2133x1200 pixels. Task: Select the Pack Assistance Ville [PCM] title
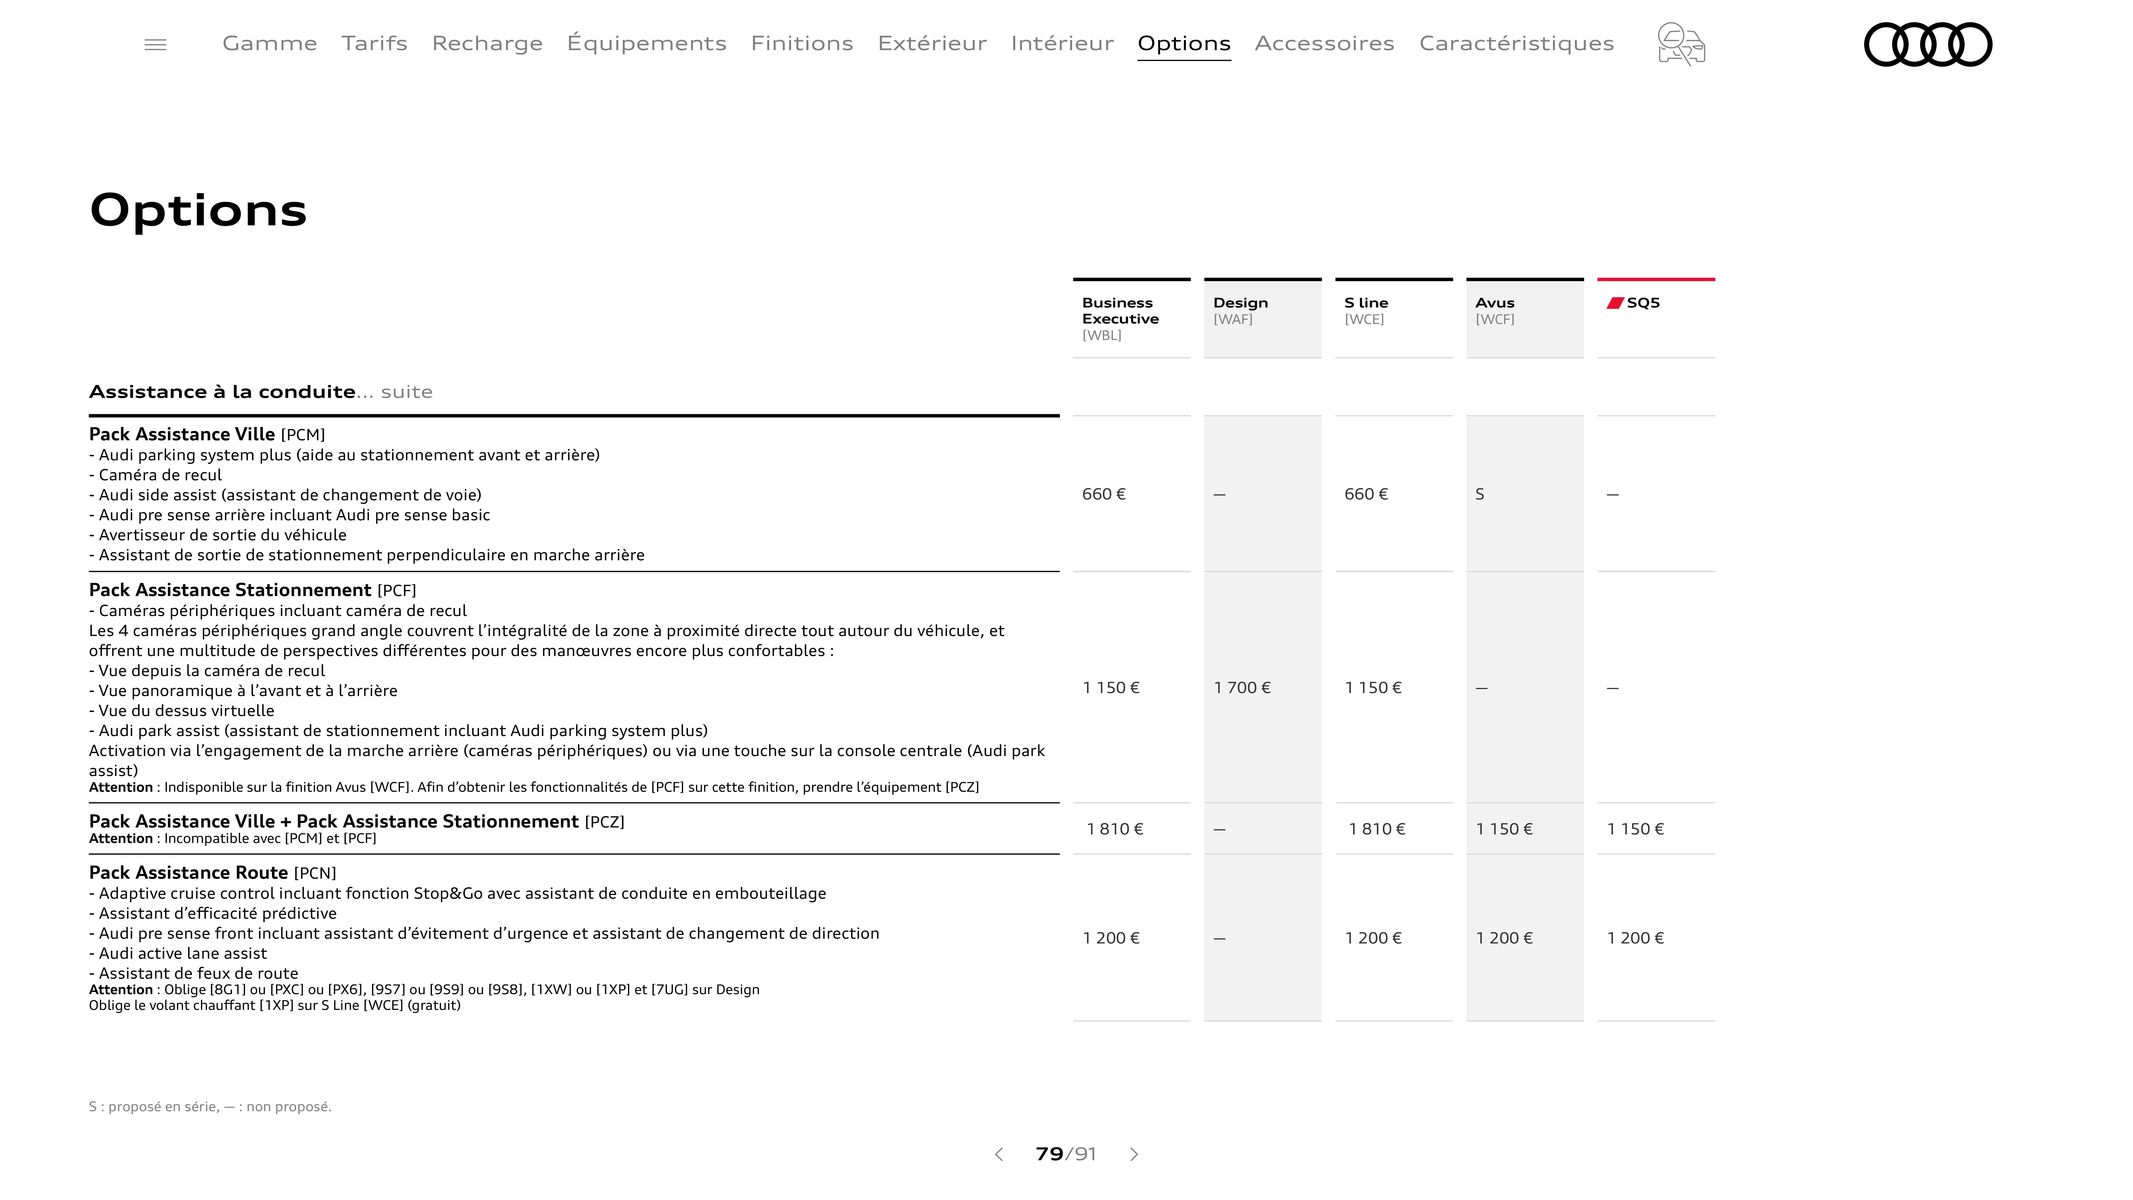(x=207, y=434)
